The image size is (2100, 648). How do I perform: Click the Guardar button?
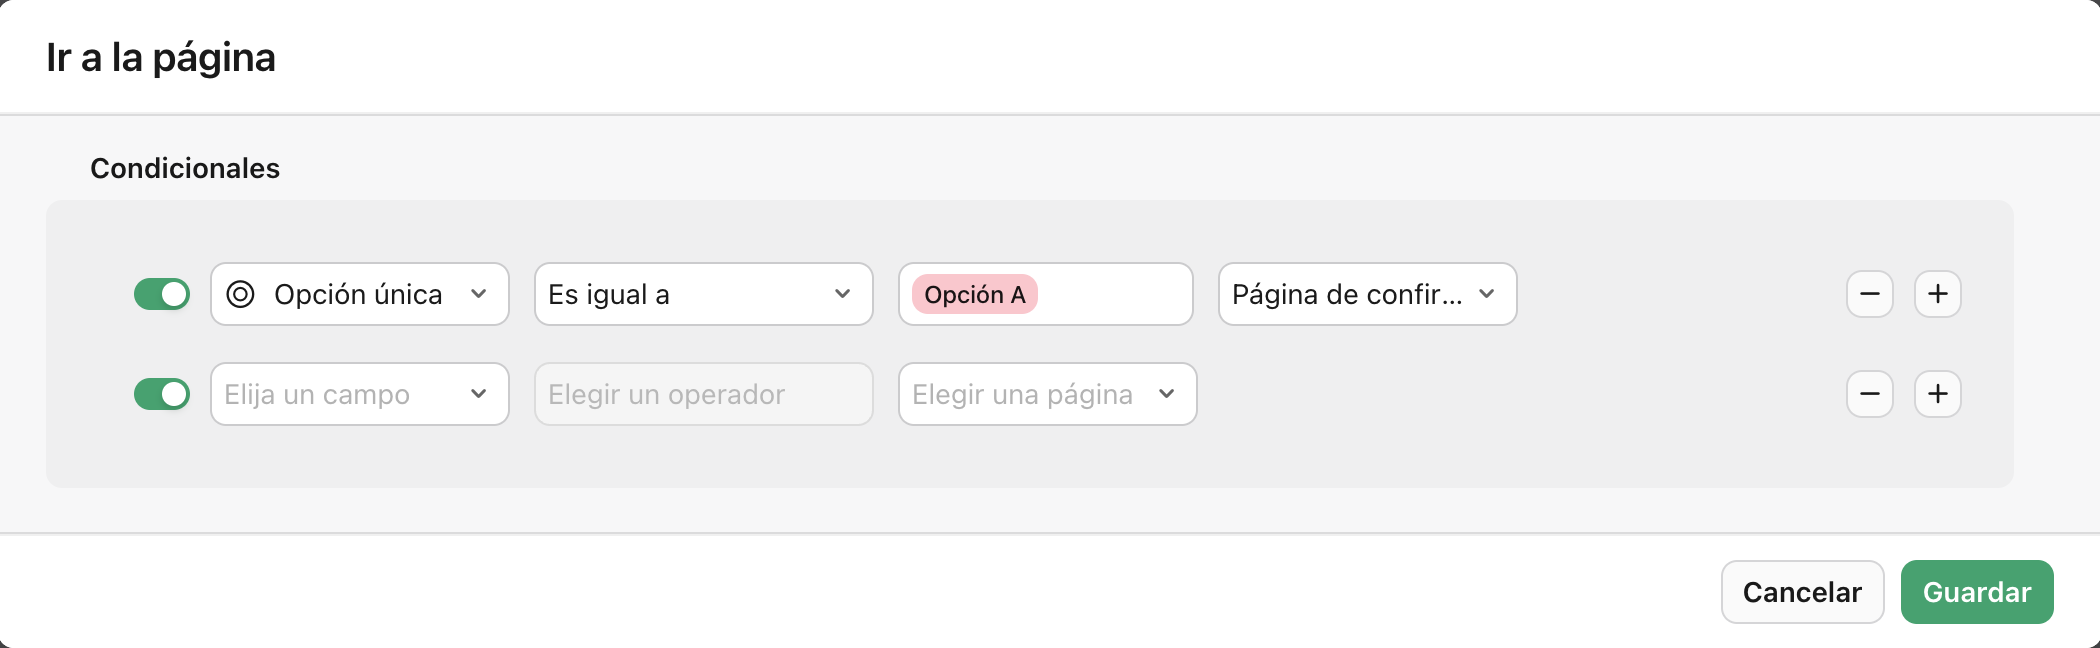1976,592
